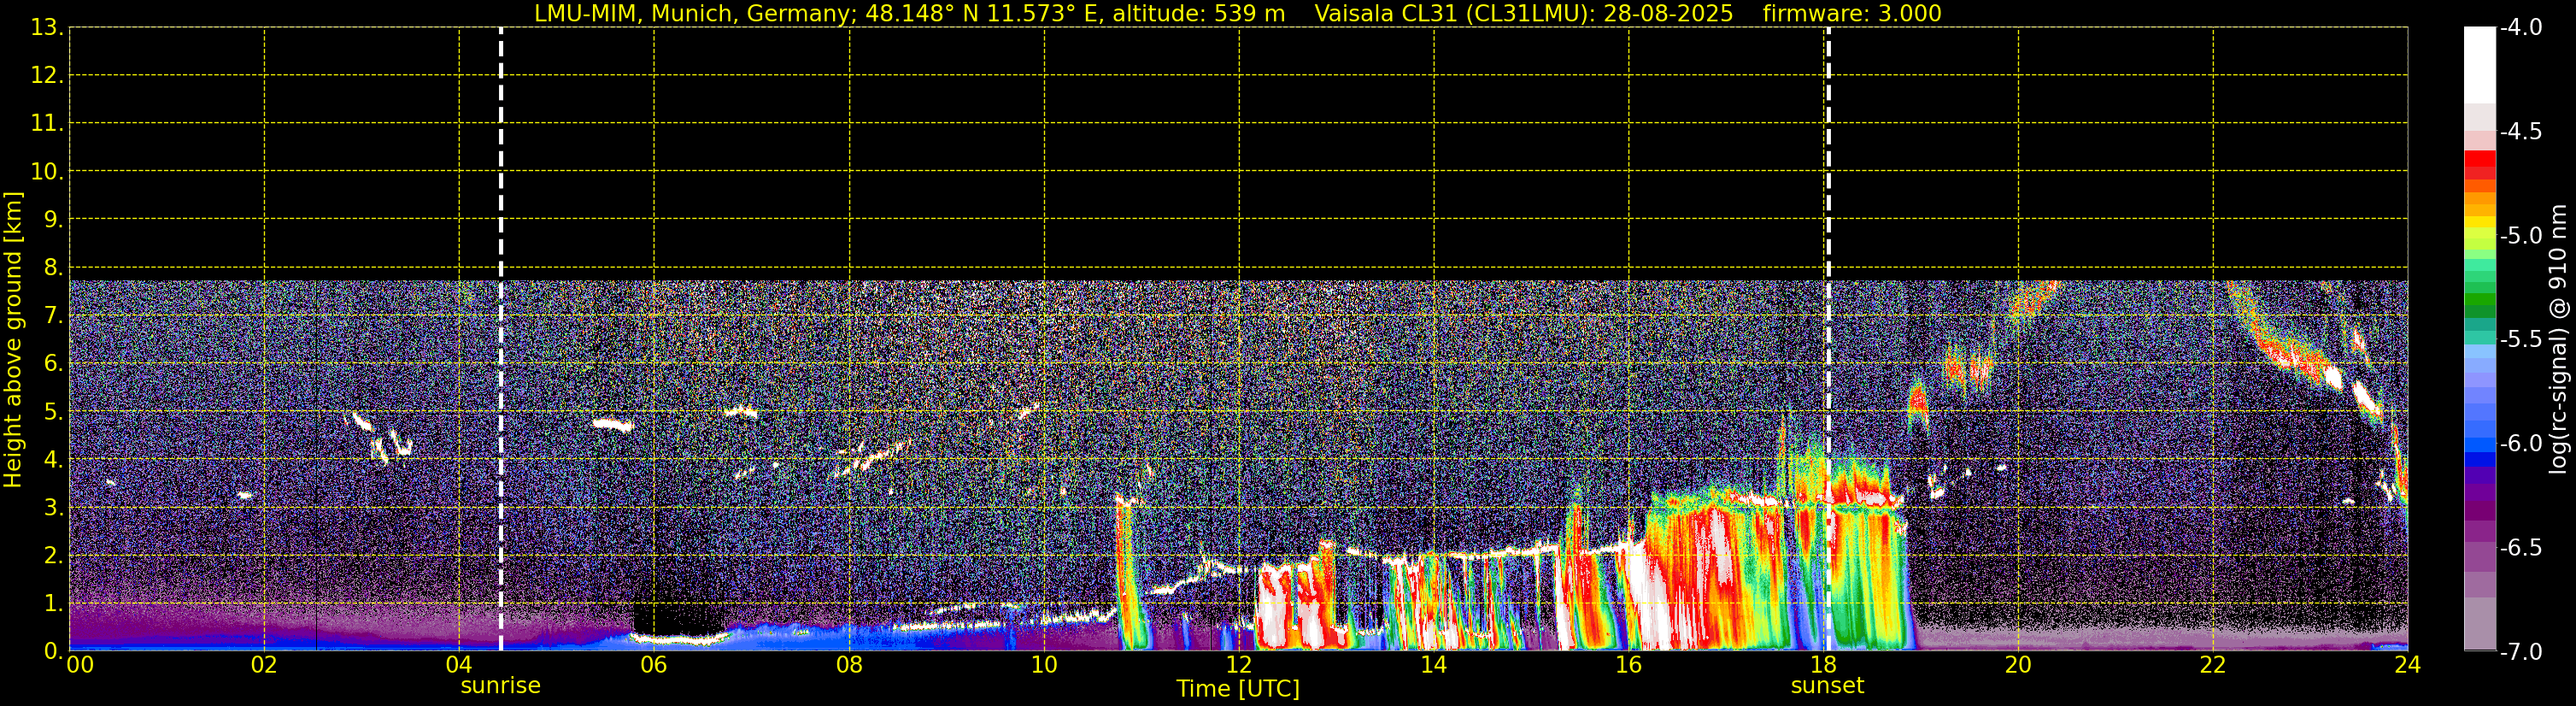2576x706 pixels.
Task: Click the -7.0 label at the colorbar bottom
Action: 2520,652
